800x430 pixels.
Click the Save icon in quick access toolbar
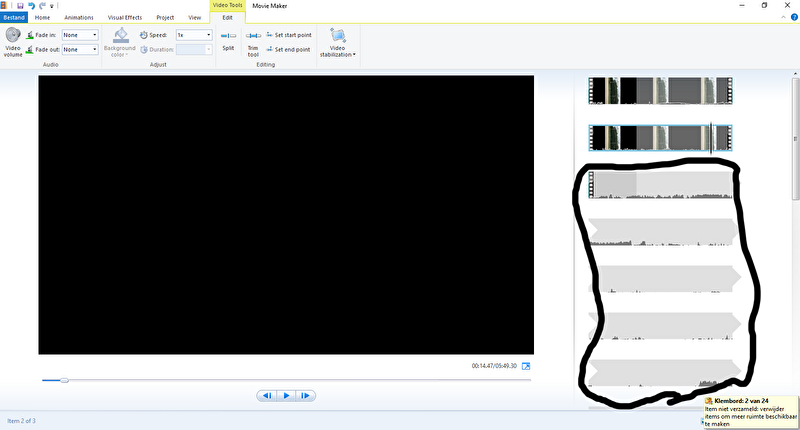coord(19,5)
